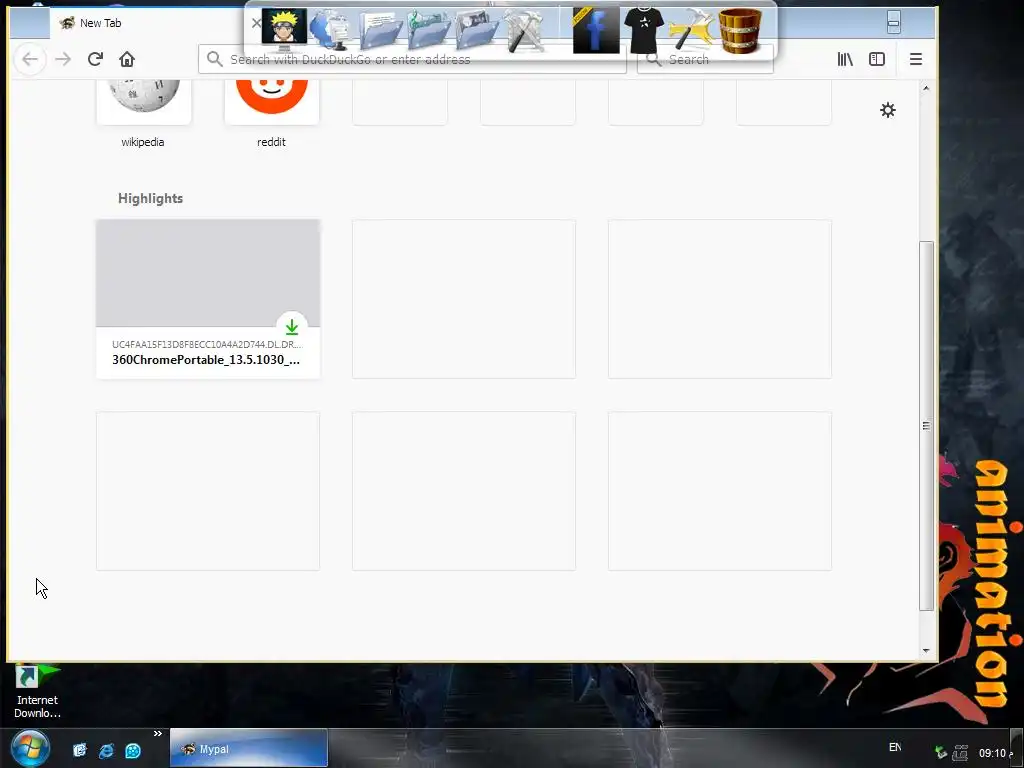Reload the current page
Viewport: 1024px width, 768px height.
95,59
